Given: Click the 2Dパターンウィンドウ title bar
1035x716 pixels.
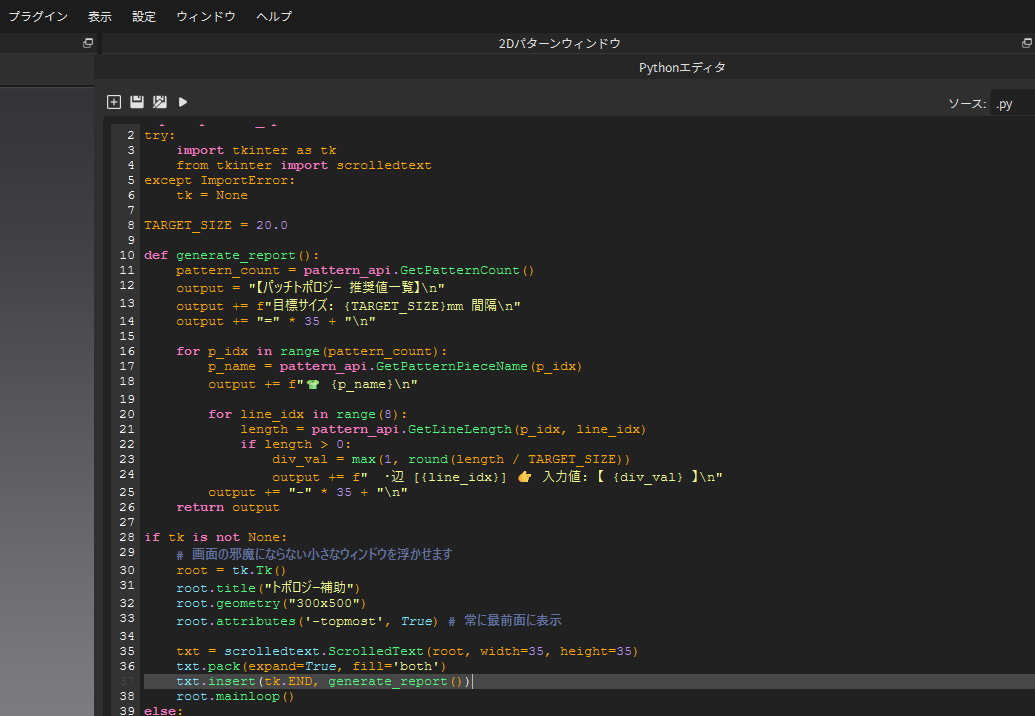Looking at the screenshot, I should click(x=560, y=44).
